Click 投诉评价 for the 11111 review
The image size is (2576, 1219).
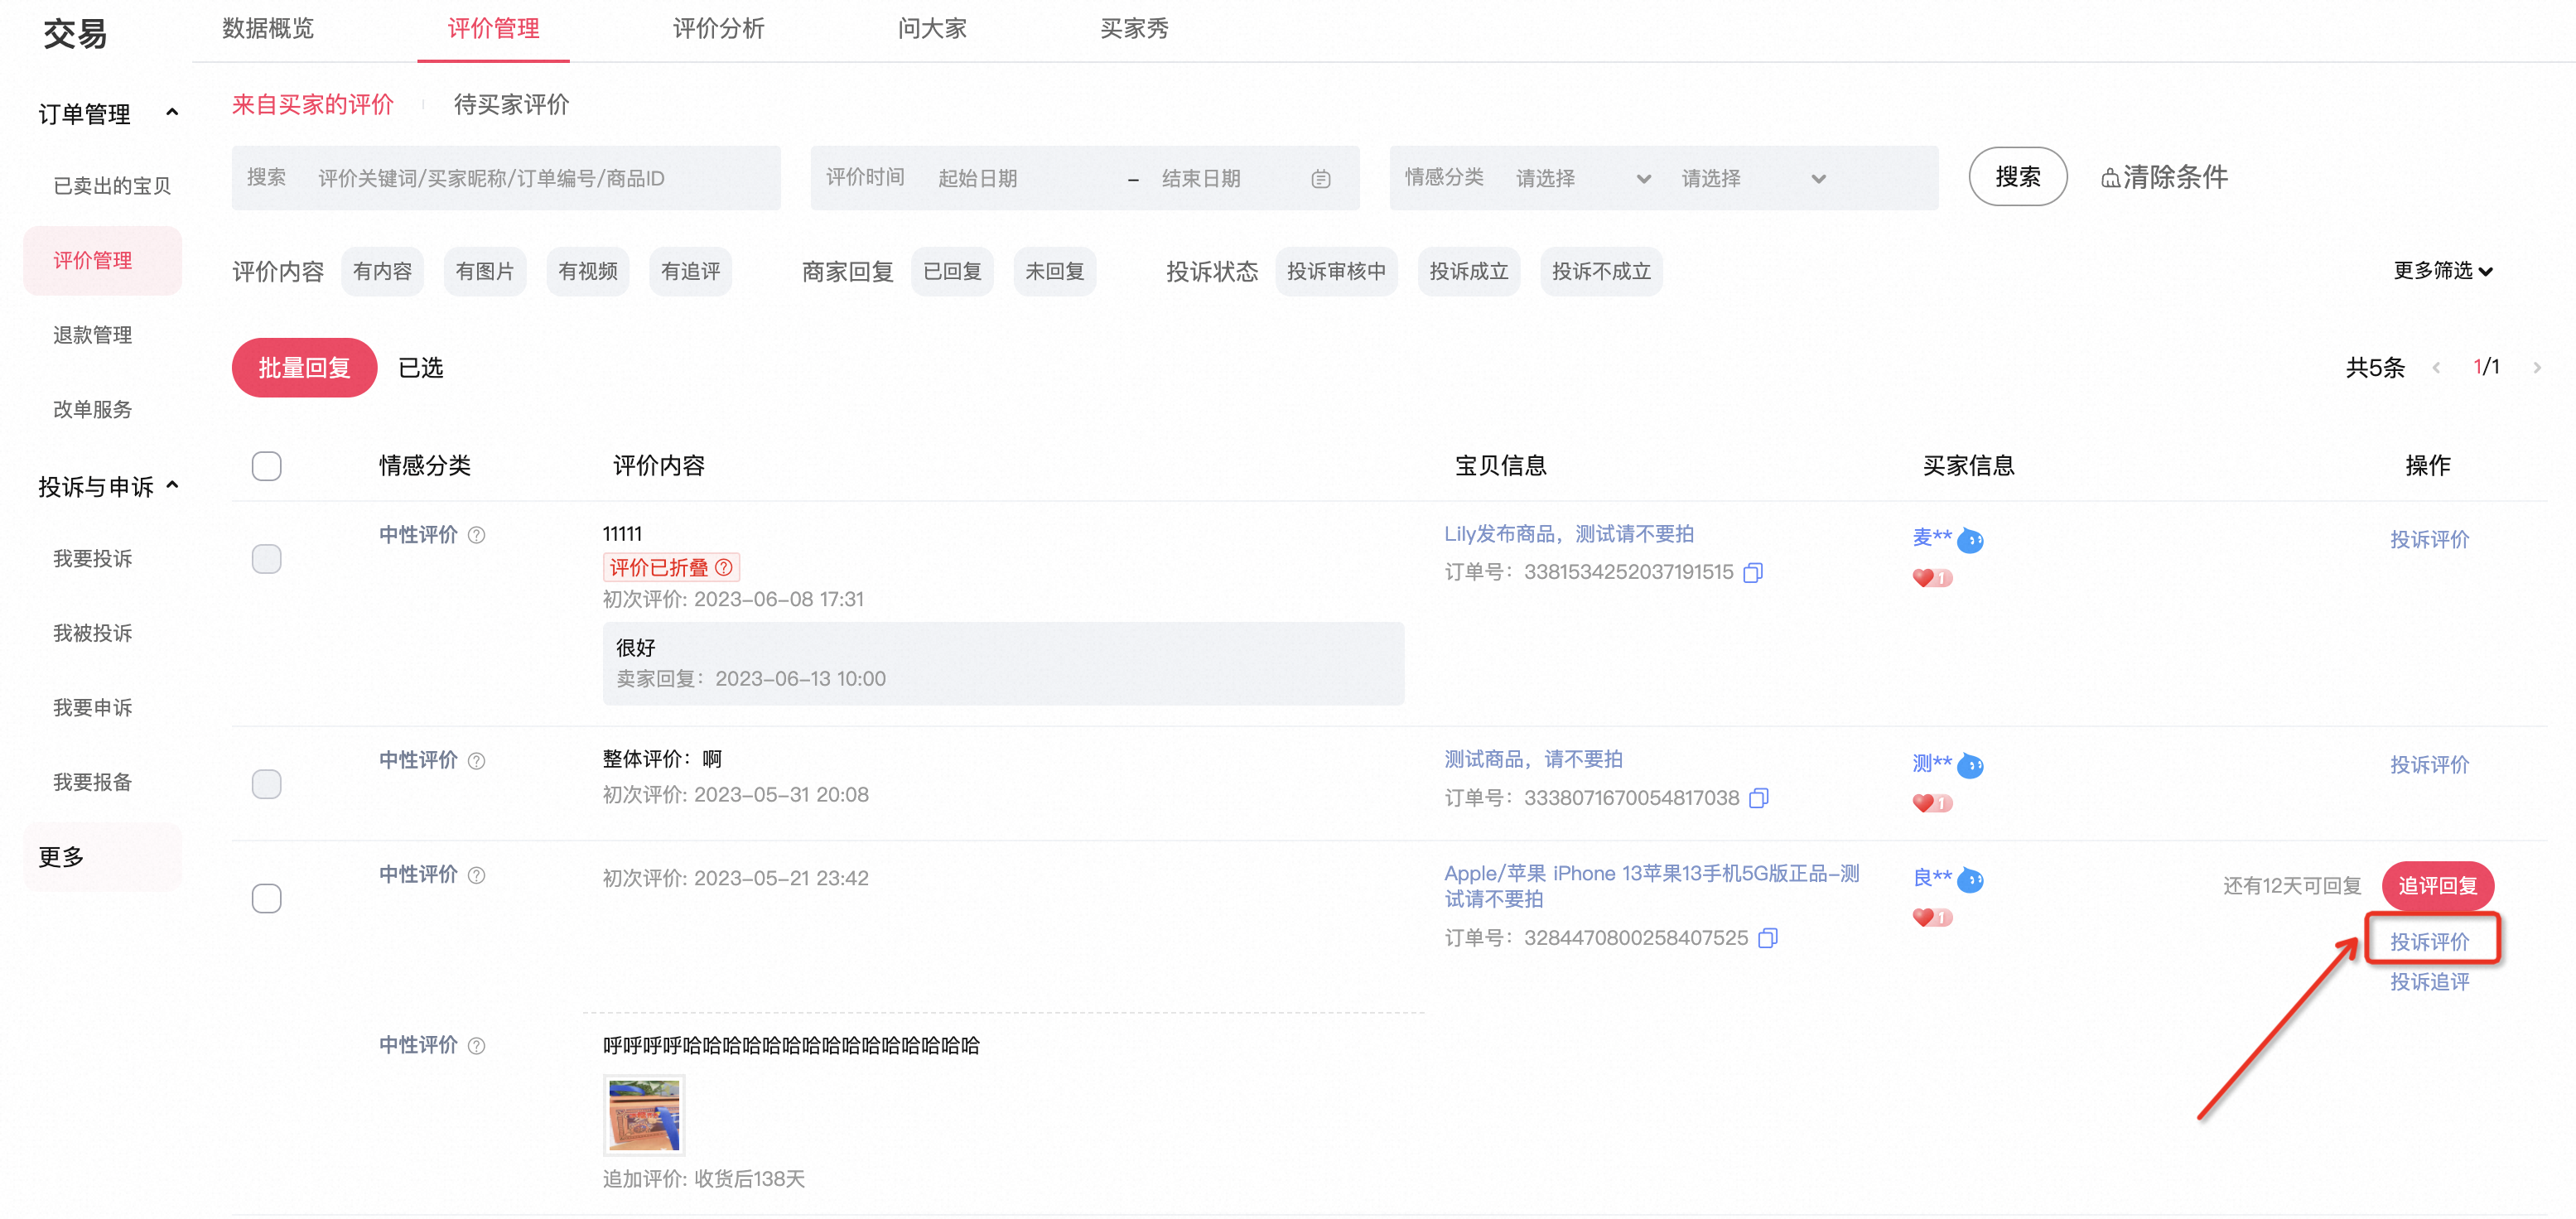[2429, 540]
